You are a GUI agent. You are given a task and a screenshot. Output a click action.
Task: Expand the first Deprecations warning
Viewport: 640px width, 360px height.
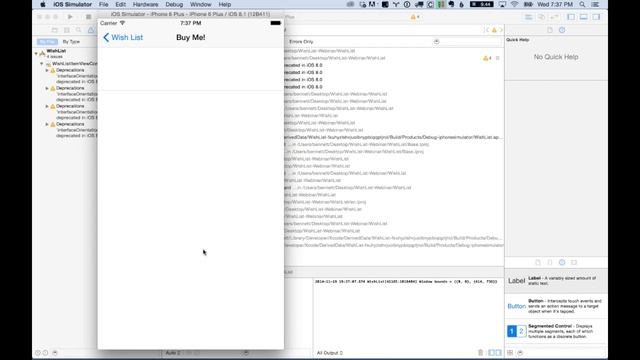click(47, 70)
